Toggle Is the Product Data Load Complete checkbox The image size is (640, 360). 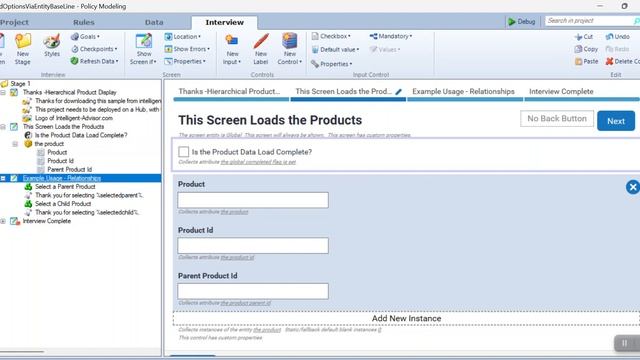(x=184, y=152)
